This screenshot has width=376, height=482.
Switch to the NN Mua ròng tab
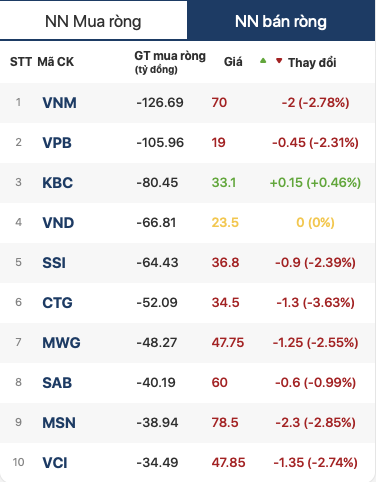coord(93,21)
